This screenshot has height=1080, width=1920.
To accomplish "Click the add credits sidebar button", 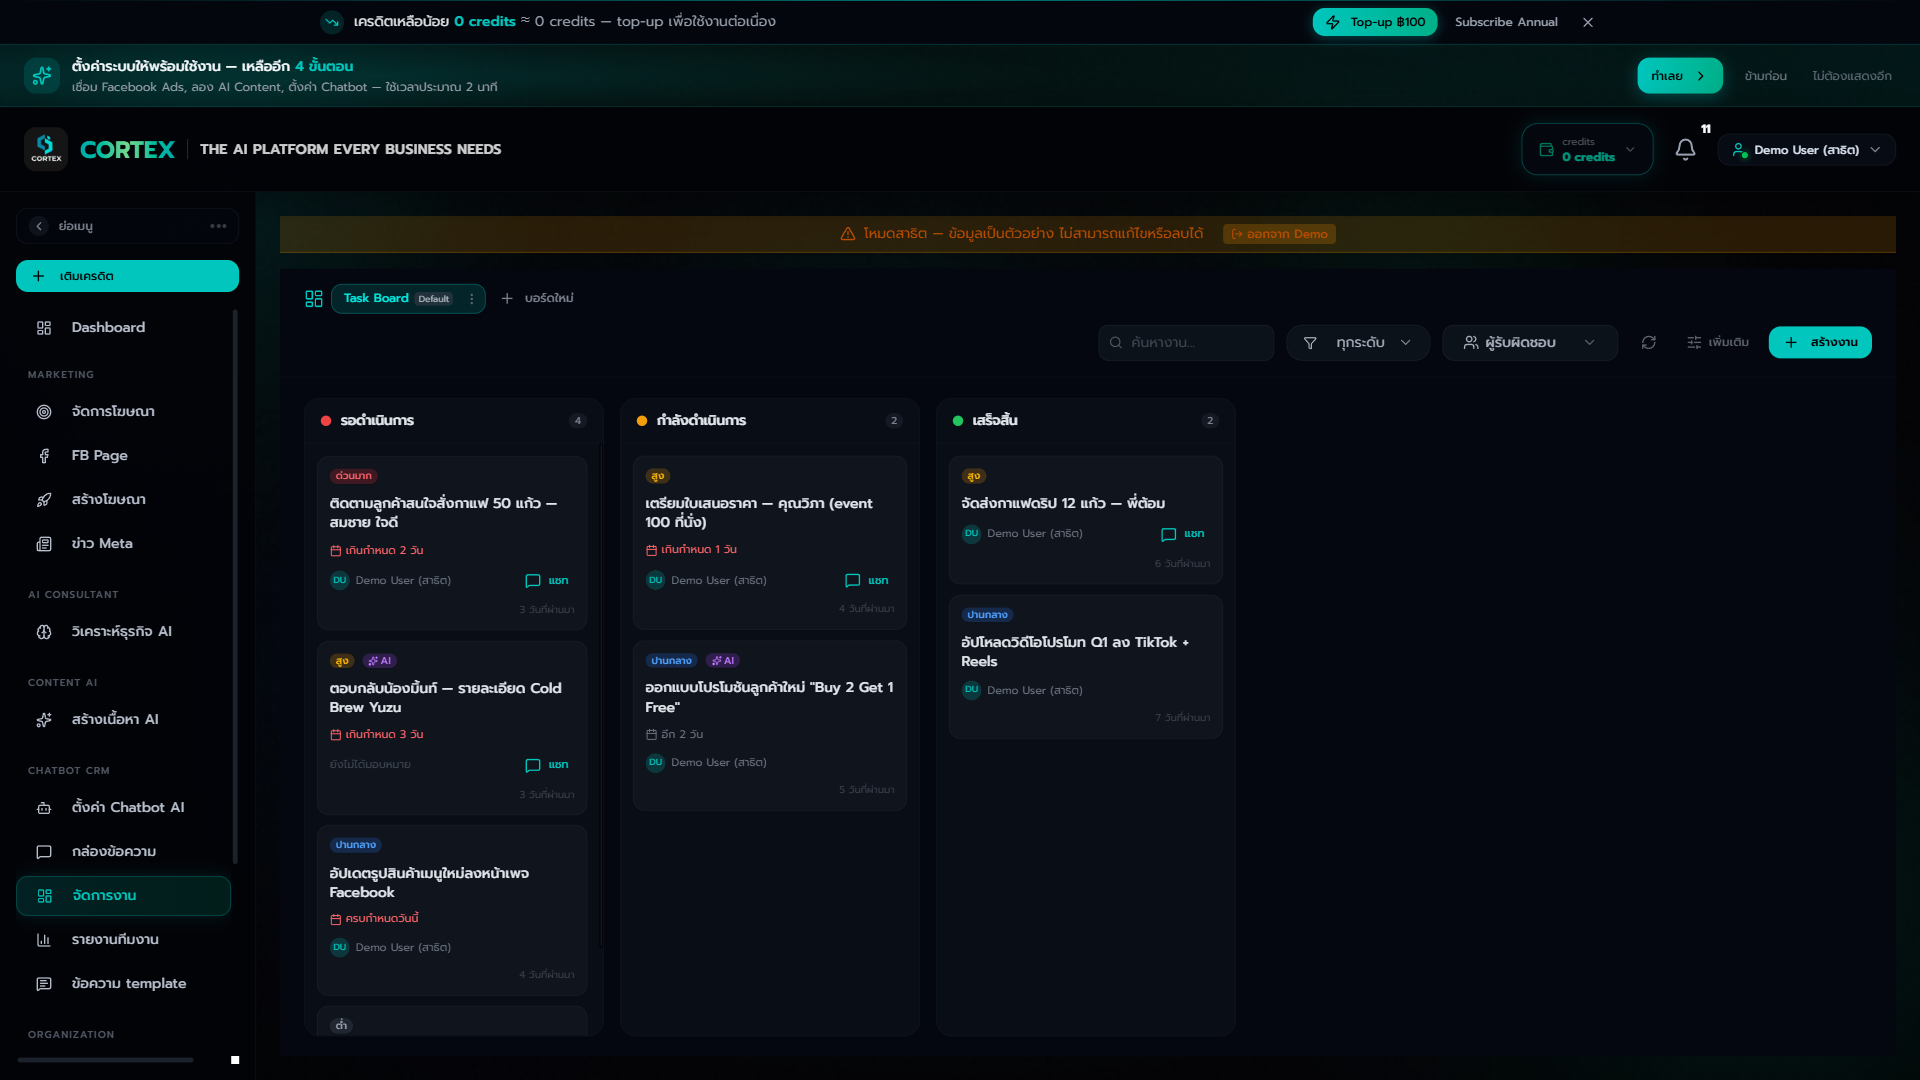I will [x=127, y=276].
